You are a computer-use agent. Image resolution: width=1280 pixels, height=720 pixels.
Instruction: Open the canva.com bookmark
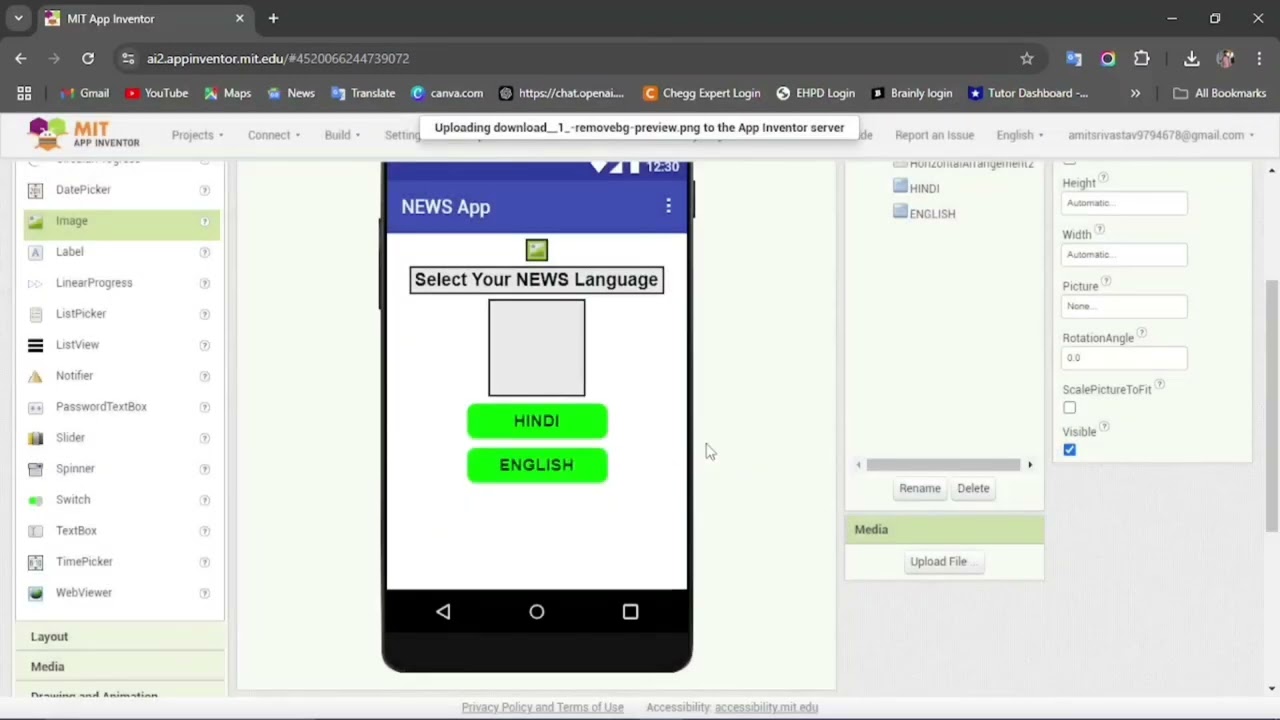click(x=447, y=93)
